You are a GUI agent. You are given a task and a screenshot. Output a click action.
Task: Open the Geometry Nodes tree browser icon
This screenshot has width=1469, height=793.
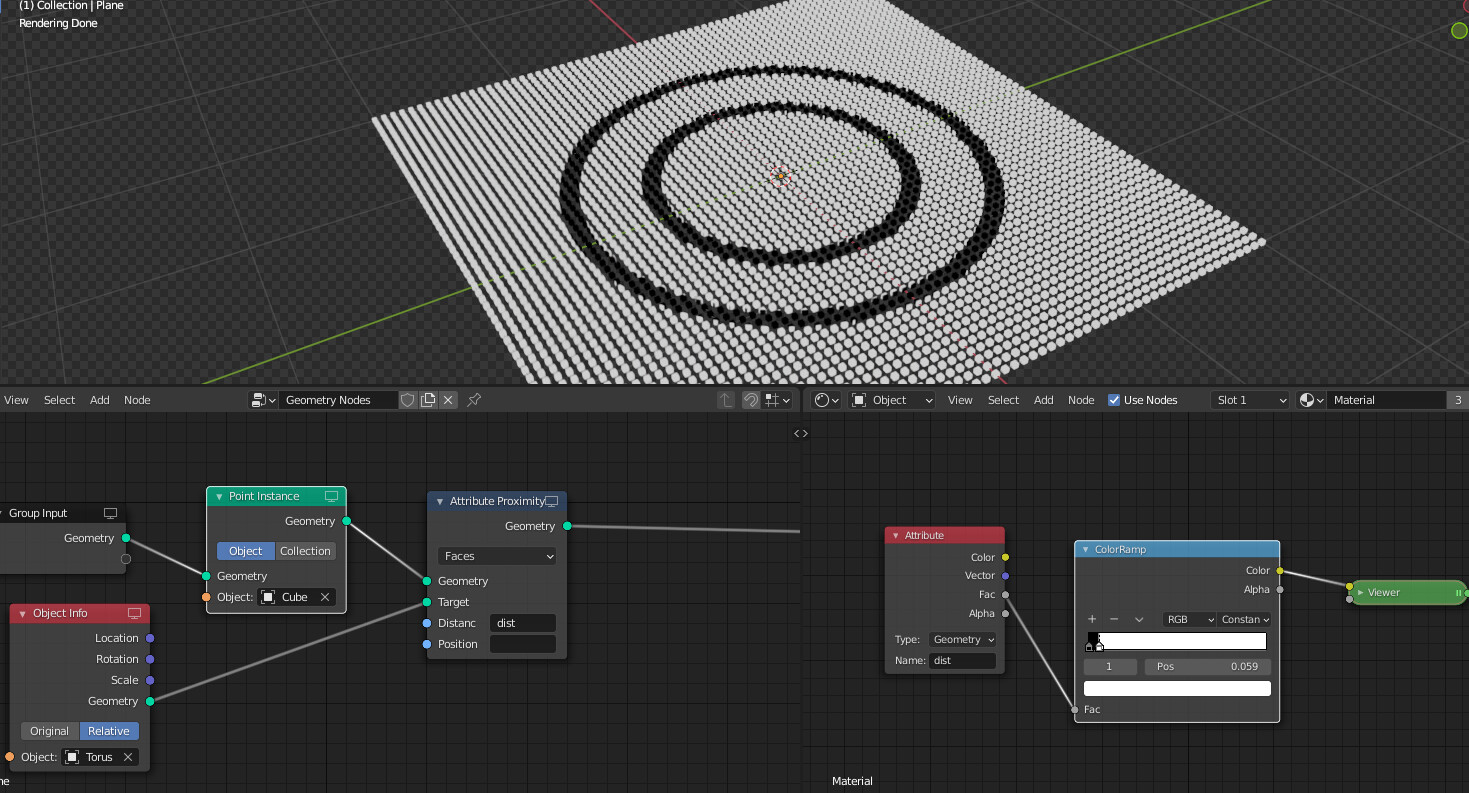258,399
